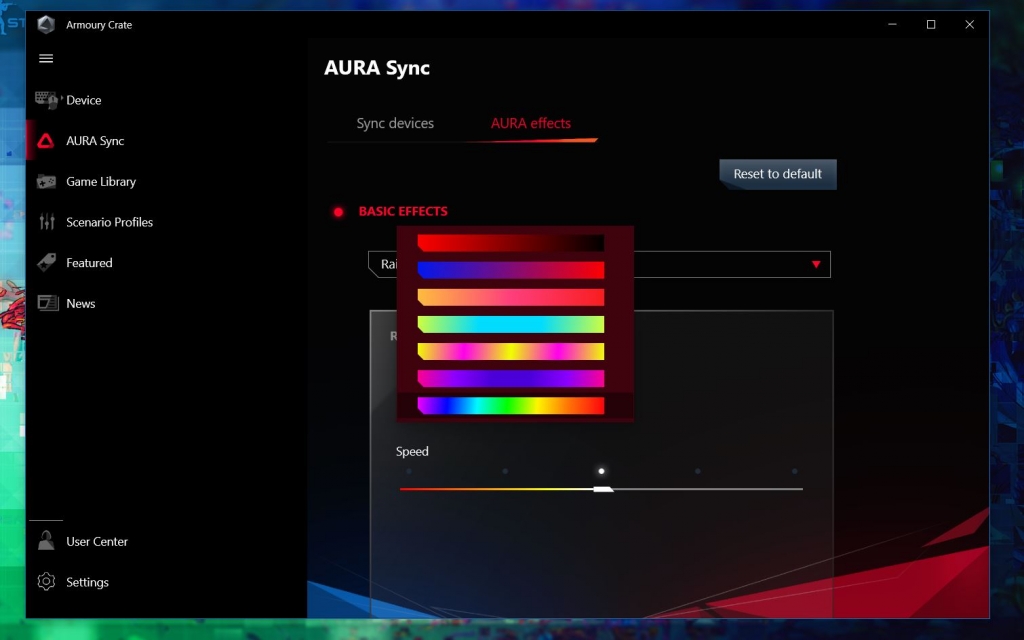The image size is (1024, 640).
Task: Open Game Library controller icon
Action: tap(46, 182)
